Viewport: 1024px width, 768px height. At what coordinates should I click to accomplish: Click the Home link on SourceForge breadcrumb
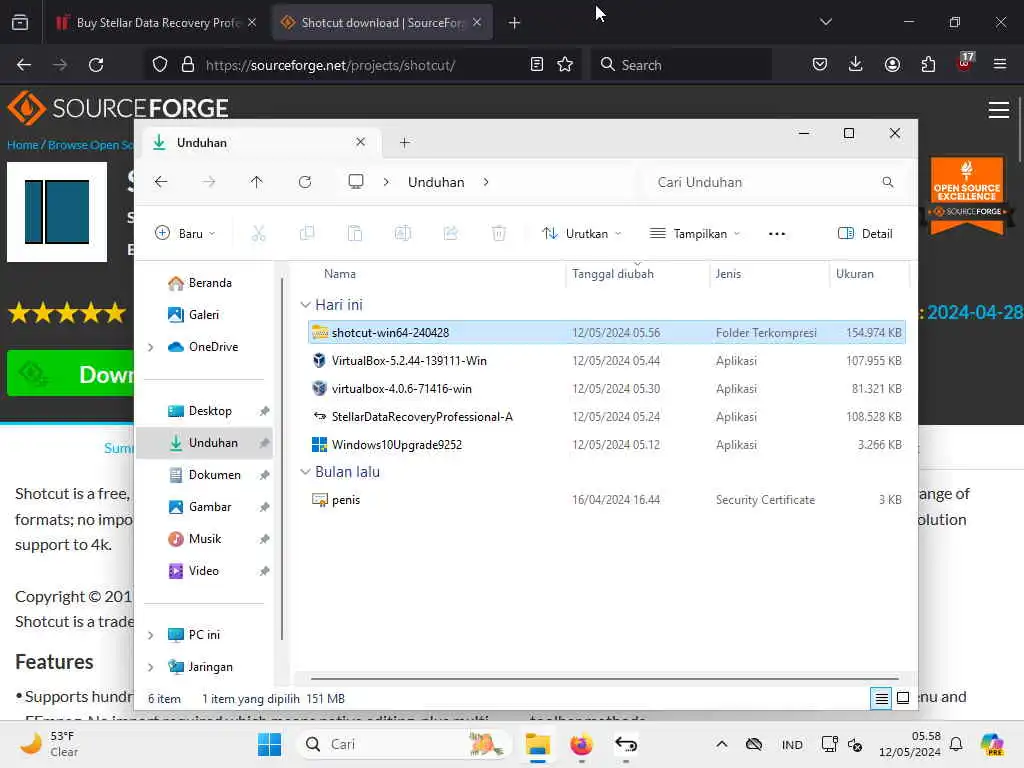[22, 145]
